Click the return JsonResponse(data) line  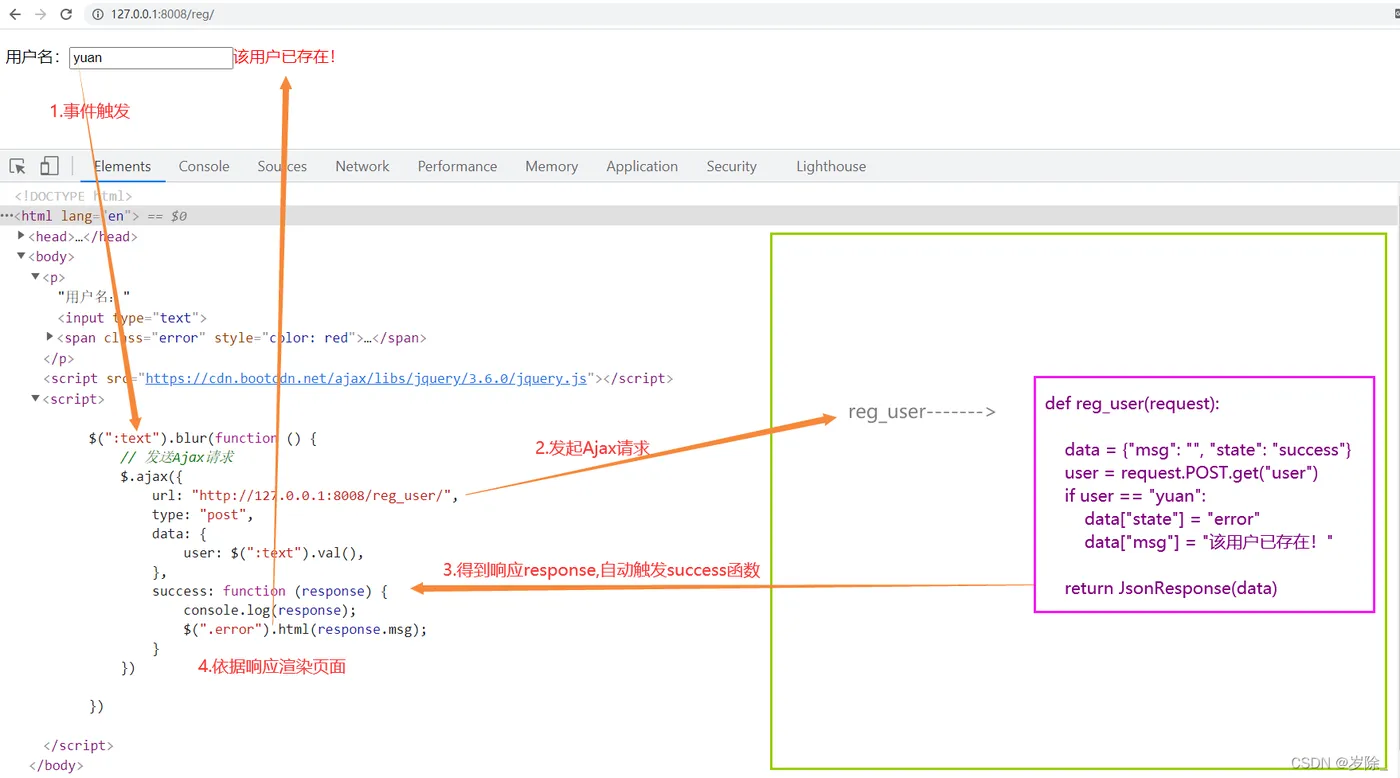click(1171, 588)
